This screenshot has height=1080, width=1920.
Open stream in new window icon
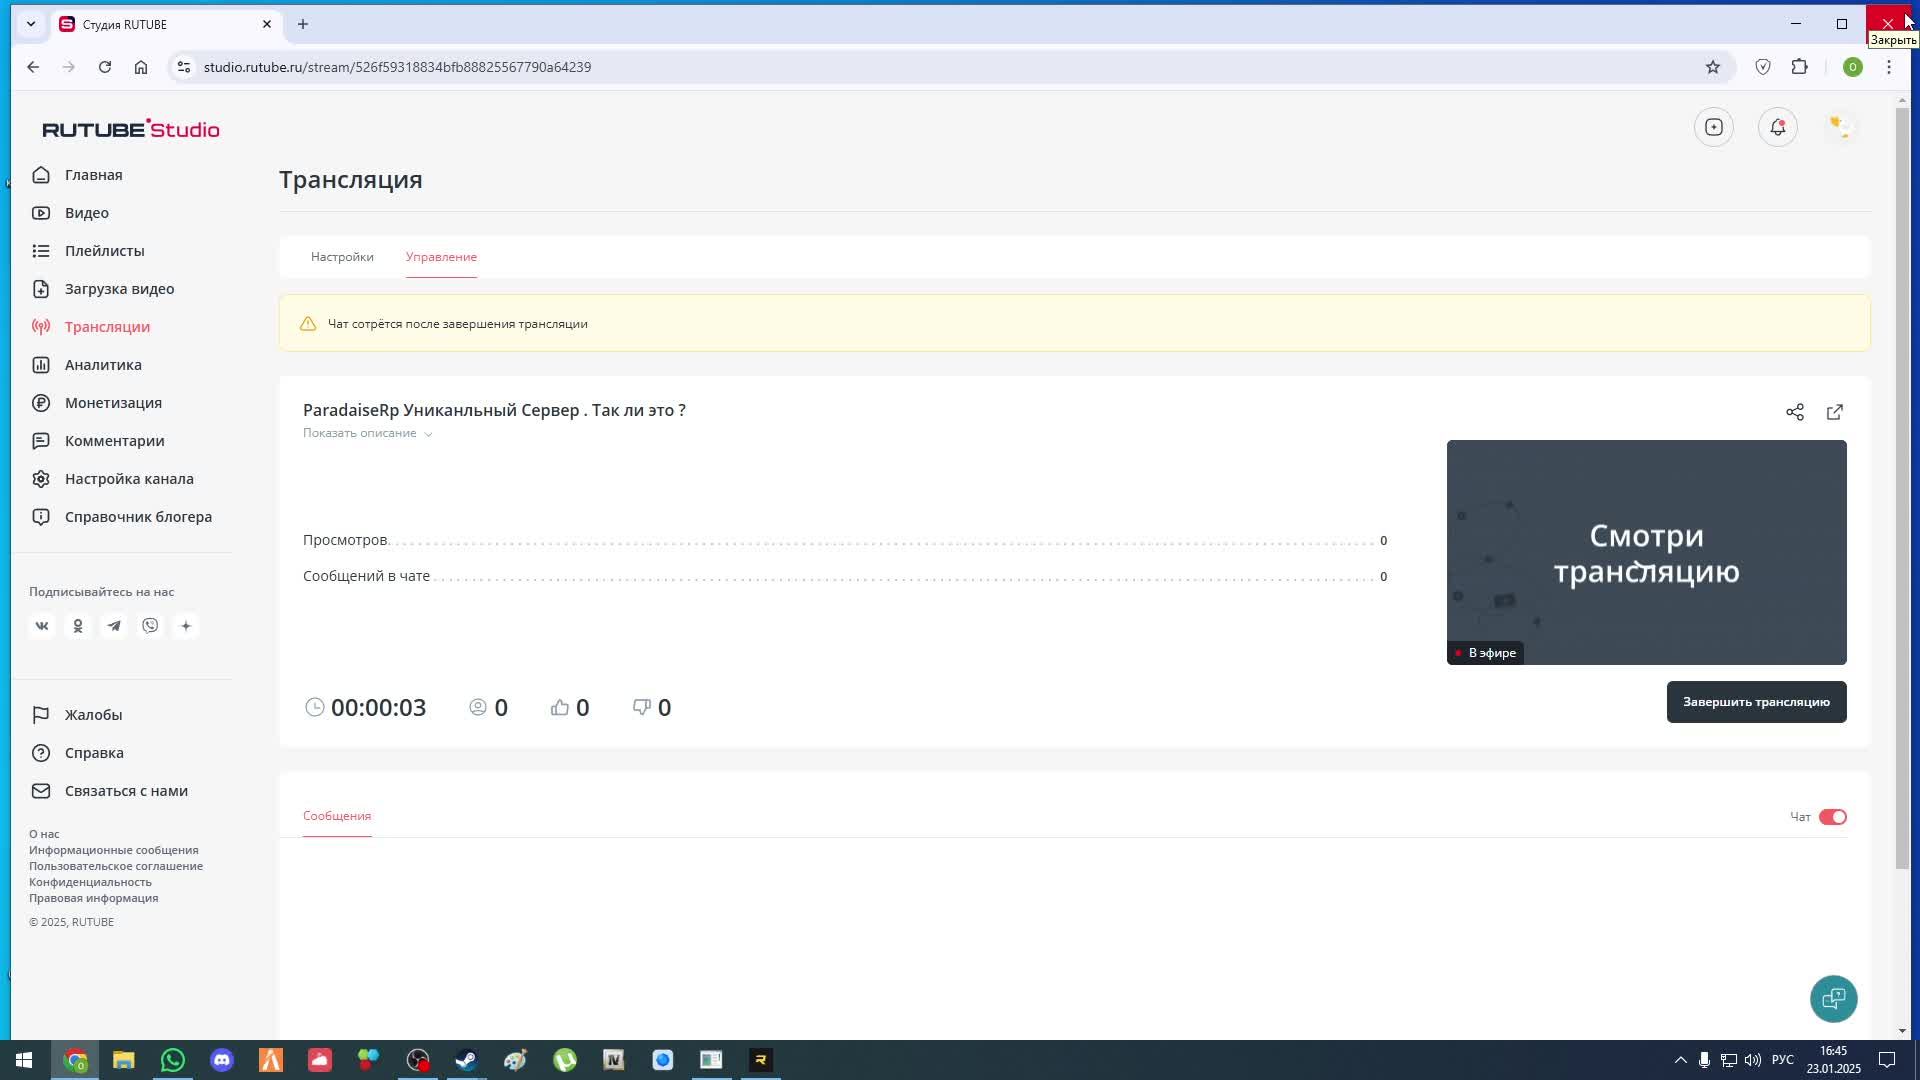pyautogui.click(x=1835, y=412)
